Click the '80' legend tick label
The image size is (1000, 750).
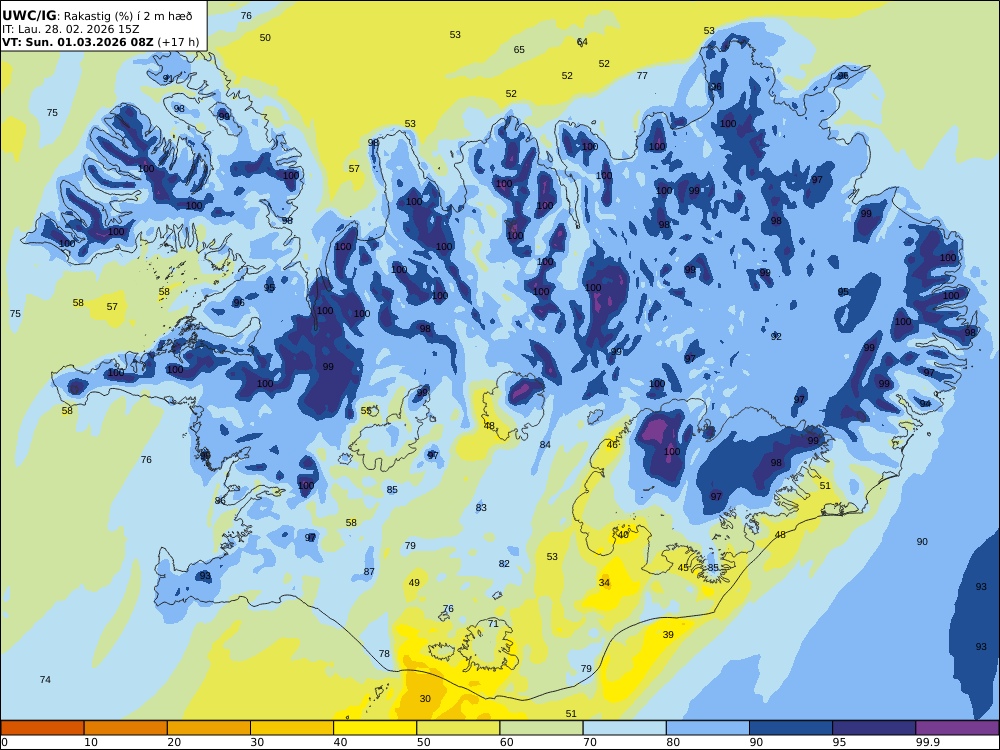point(673,742)
